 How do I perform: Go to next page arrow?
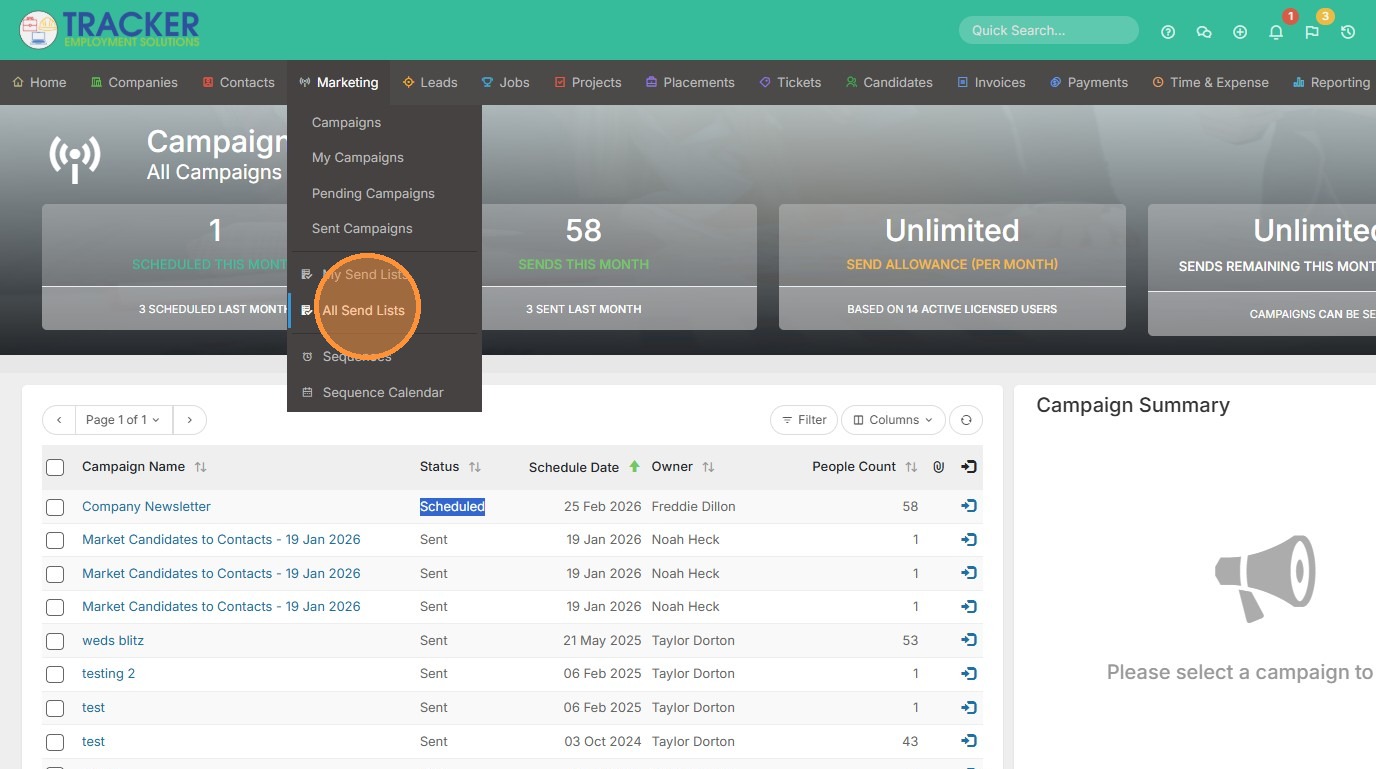(x=190, y=420)
